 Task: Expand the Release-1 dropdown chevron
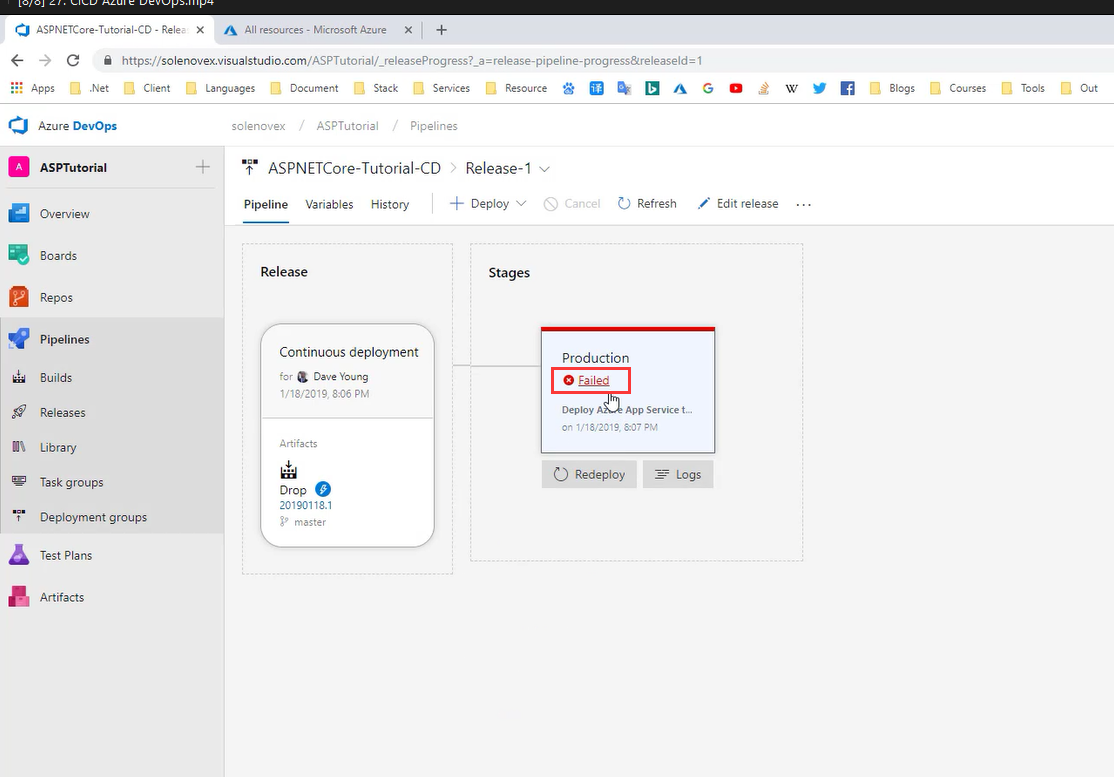545,169
